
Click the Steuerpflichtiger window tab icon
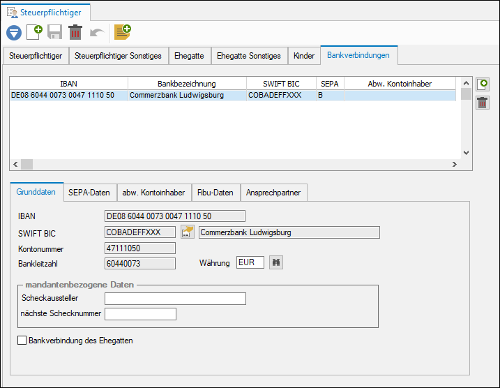(x=12, y=13)
